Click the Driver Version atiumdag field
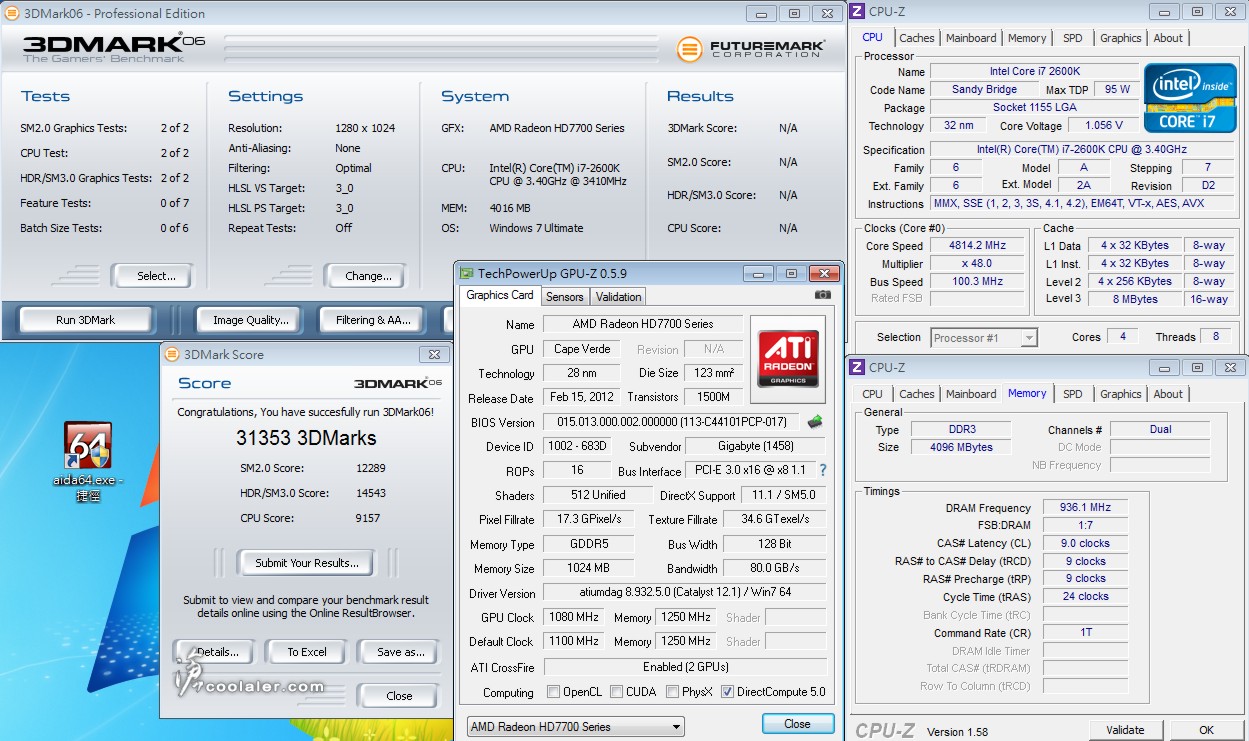Screen dimensions: 1249x741 (x=685, y=593)
